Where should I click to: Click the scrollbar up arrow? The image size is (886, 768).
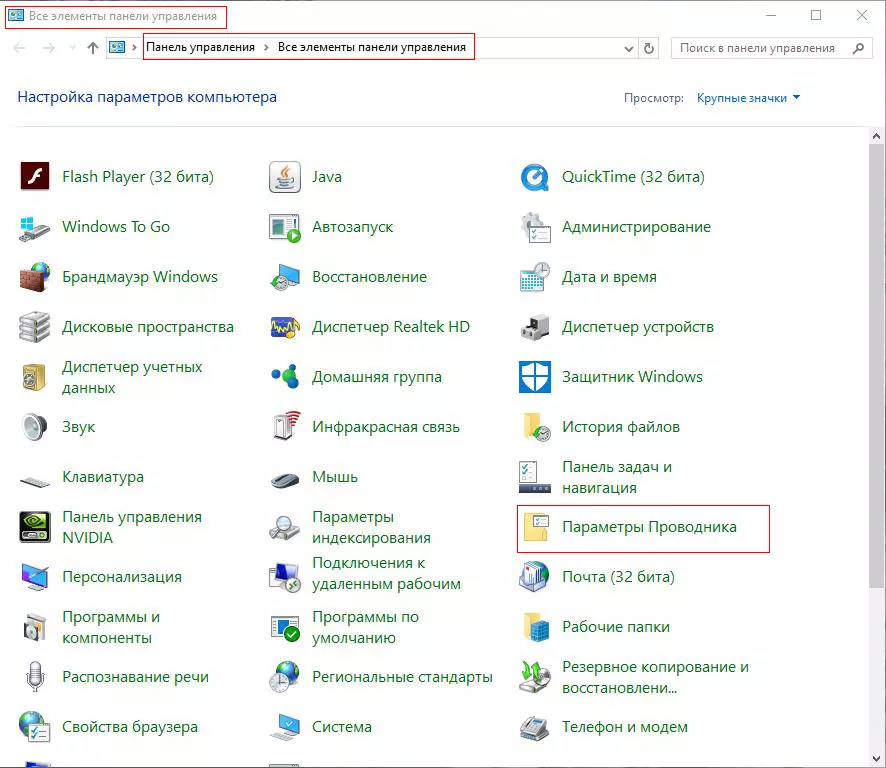point(876,136)
